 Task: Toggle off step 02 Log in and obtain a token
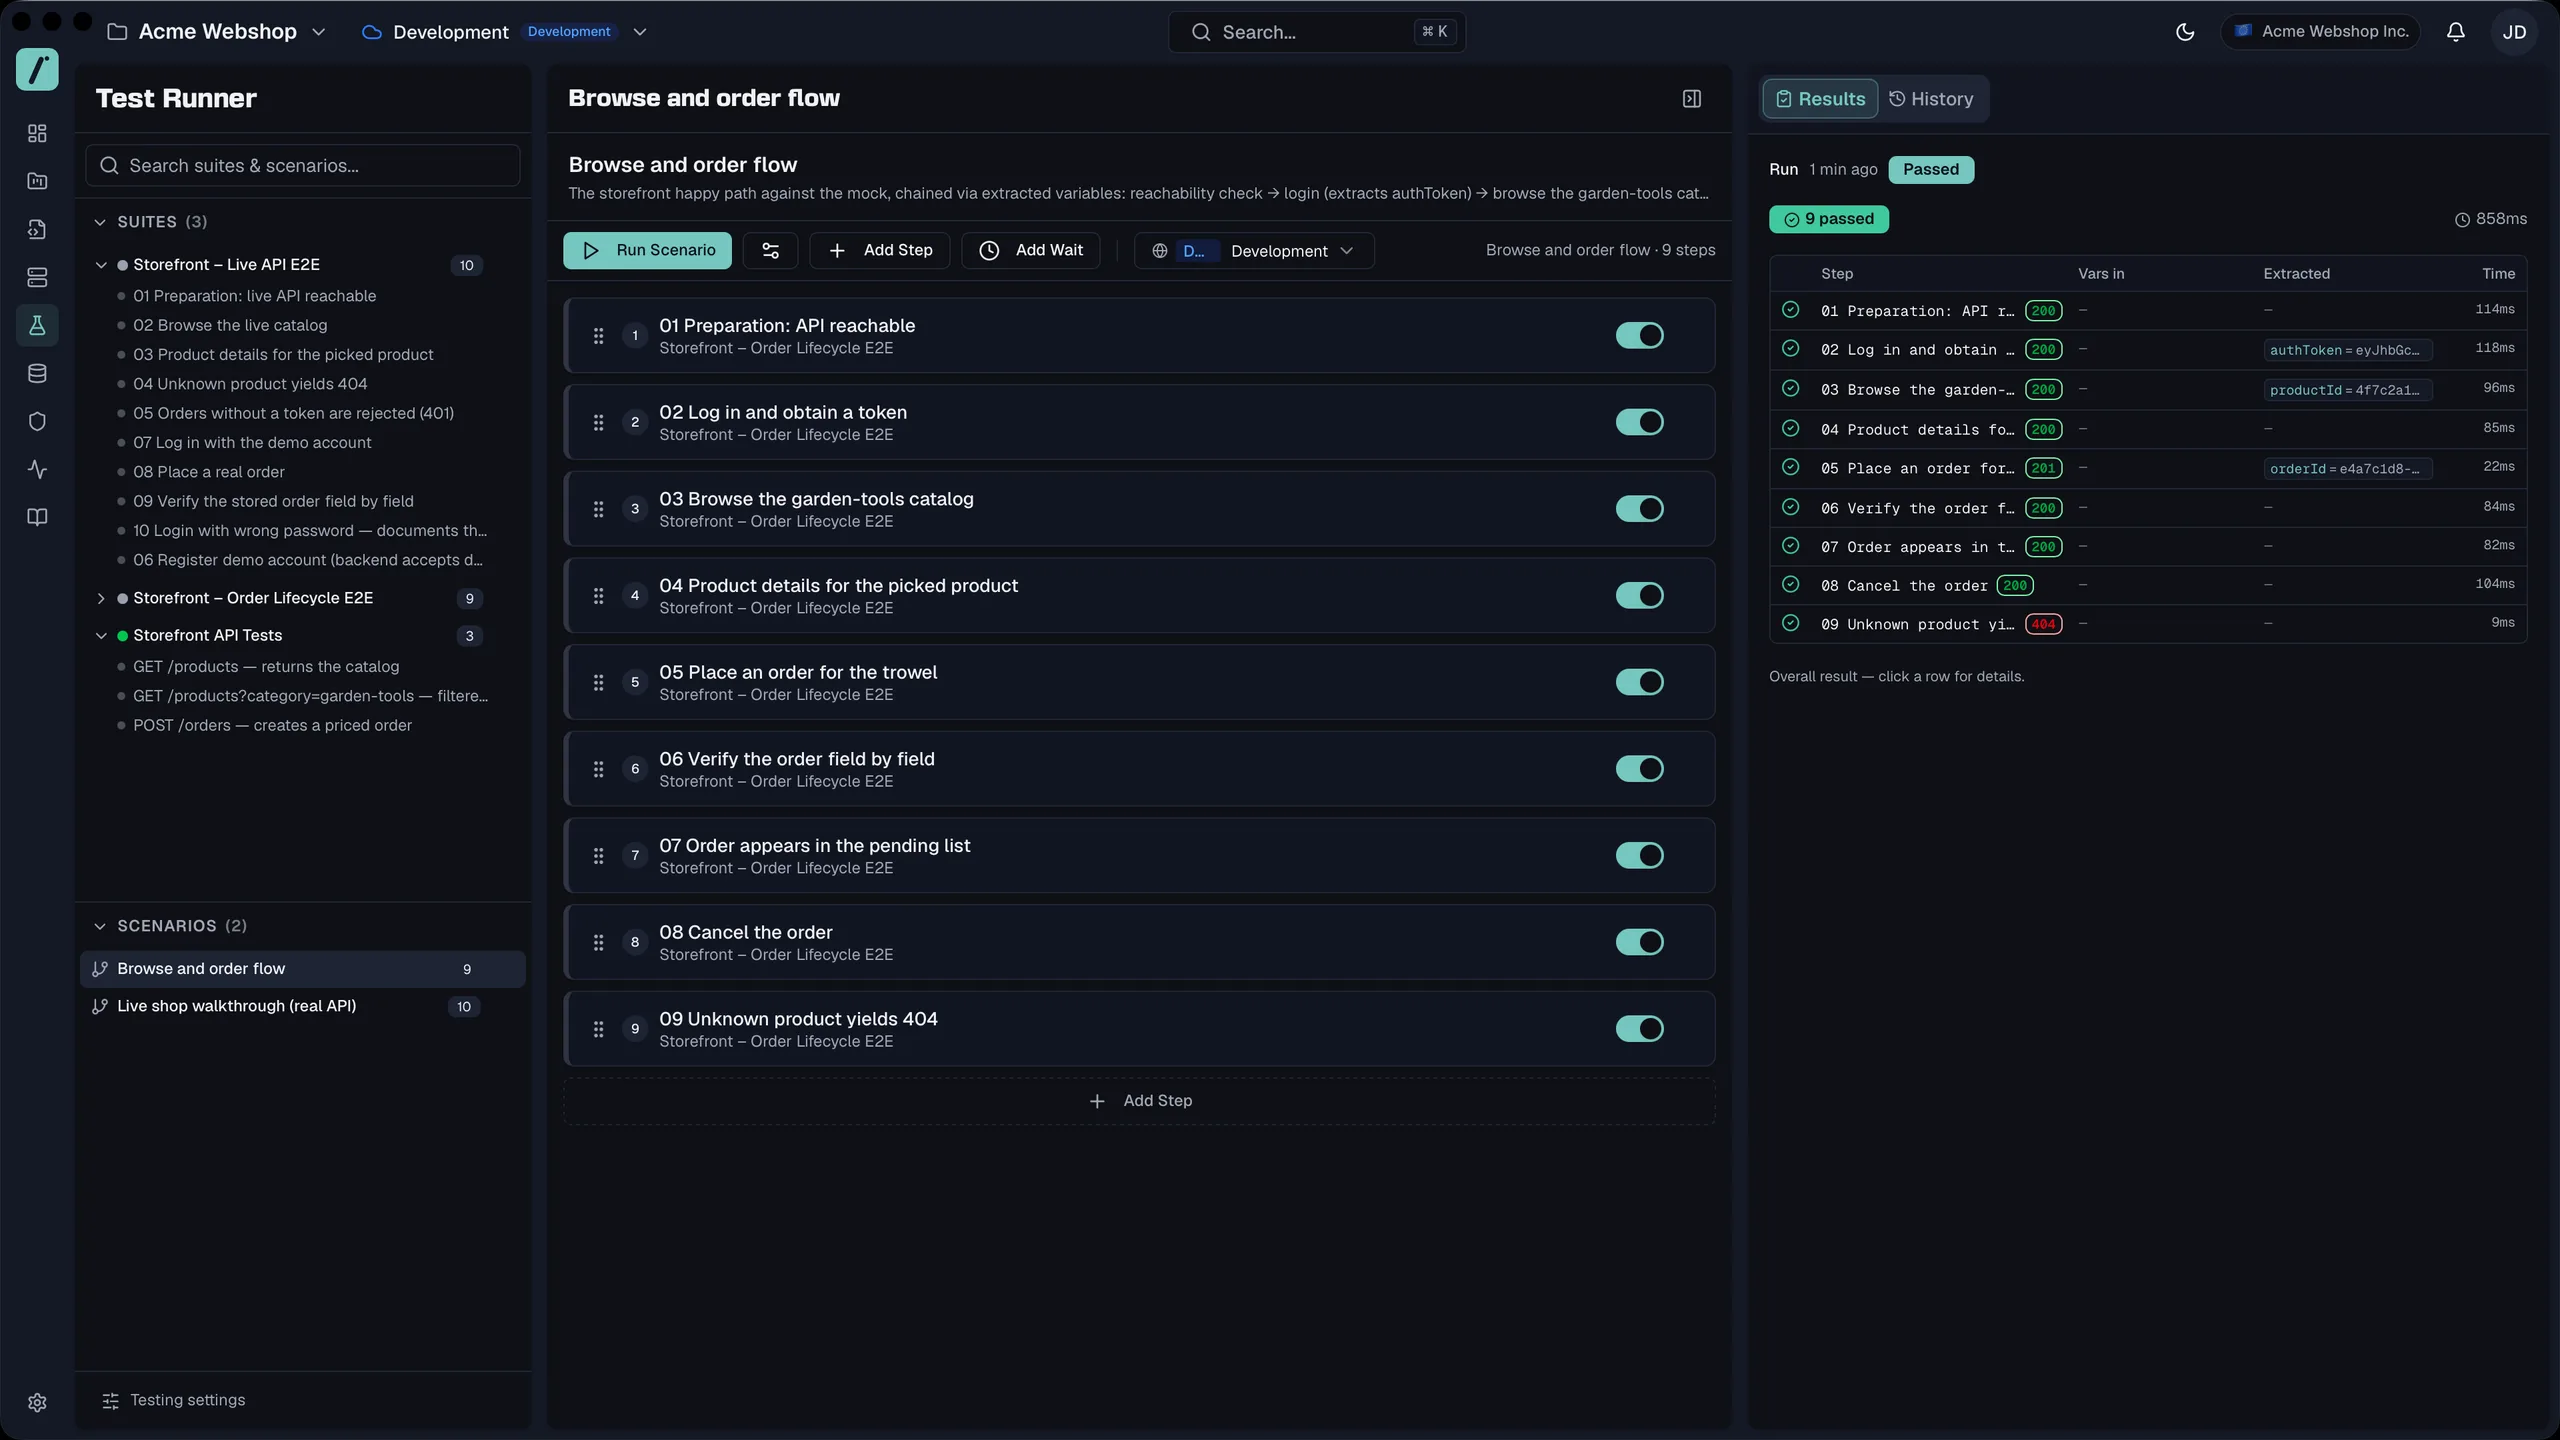click(1640, 422)
